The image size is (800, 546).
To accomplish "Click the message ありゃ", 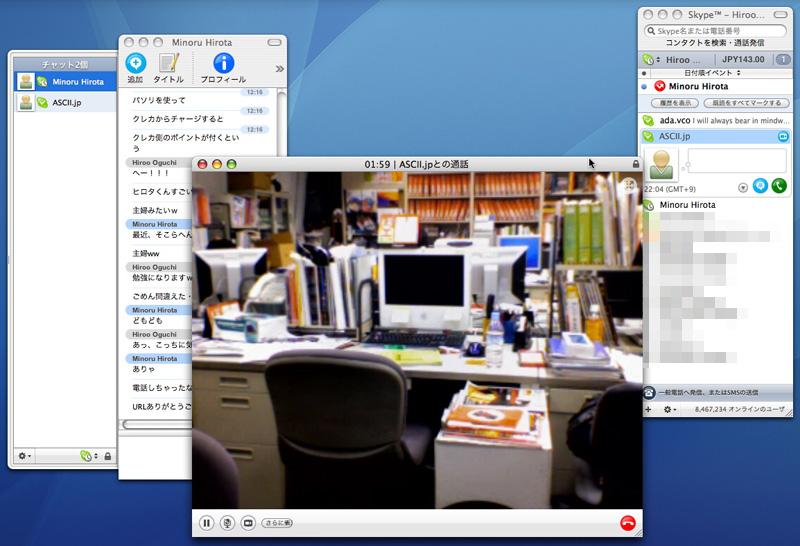I will tap(143, 369).
